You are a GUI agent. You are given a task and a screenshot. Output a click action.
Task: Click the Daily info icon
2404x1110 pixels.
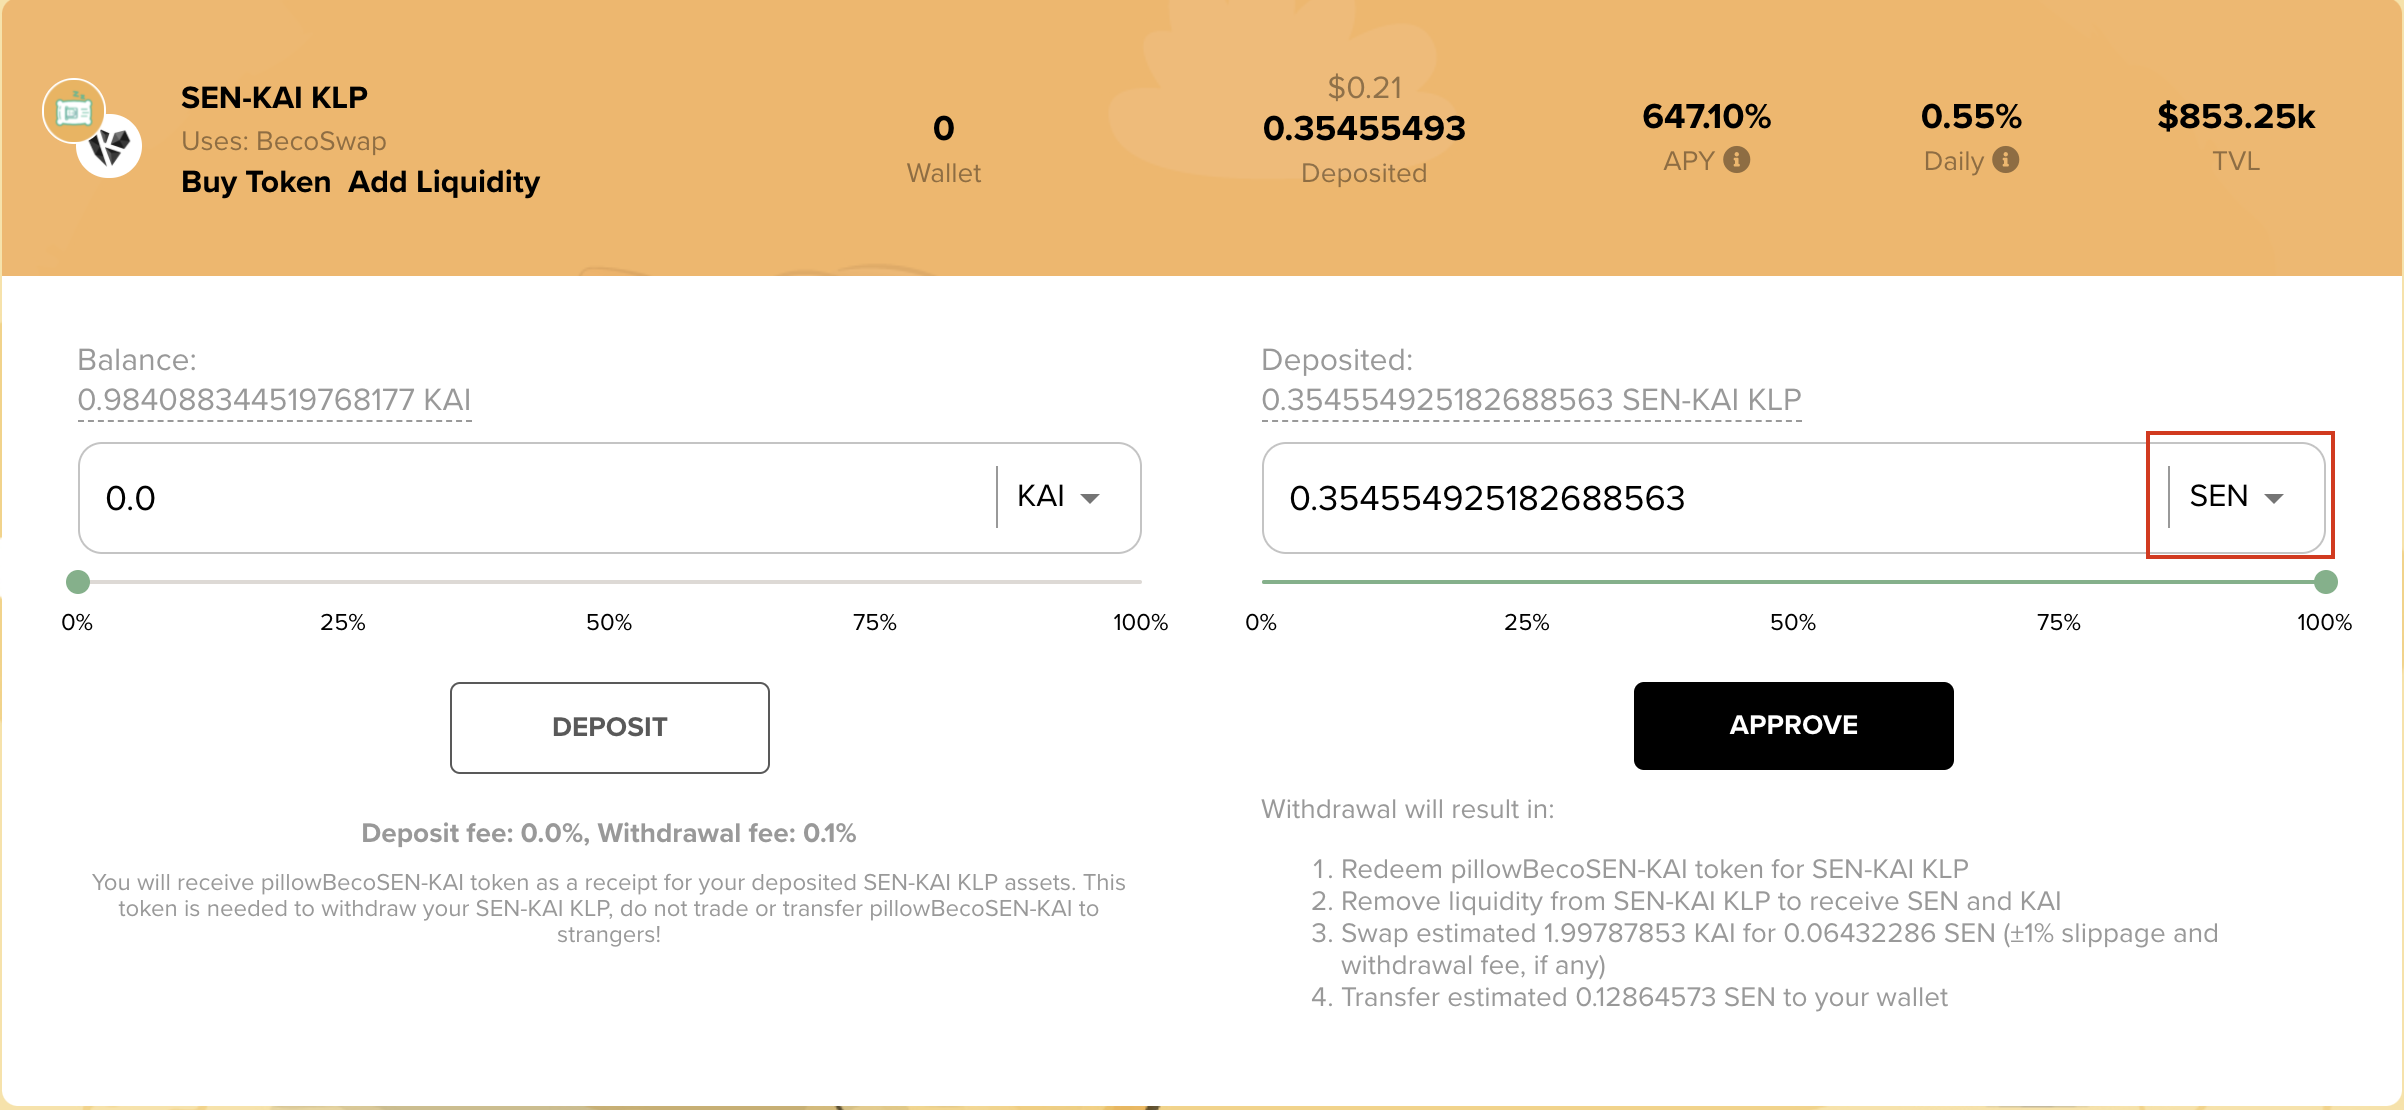[2005, 160]
